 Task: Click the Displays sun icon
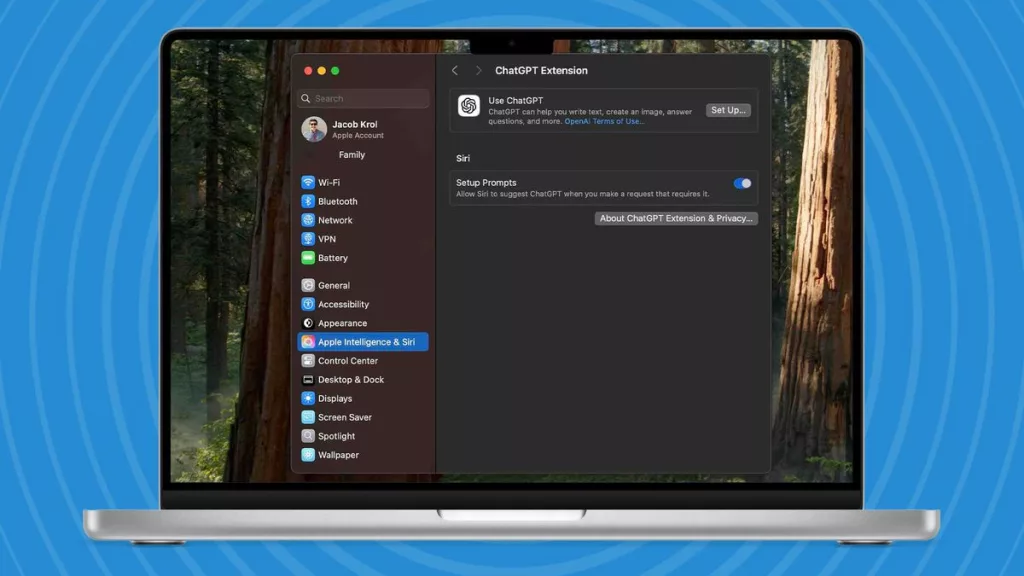point(308,398)
